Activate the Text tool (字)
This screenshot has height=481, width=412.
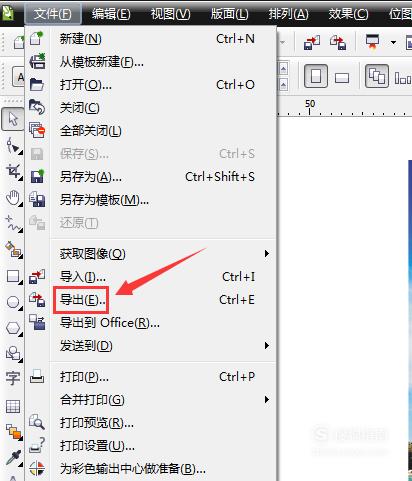click(x=13, y=379)
